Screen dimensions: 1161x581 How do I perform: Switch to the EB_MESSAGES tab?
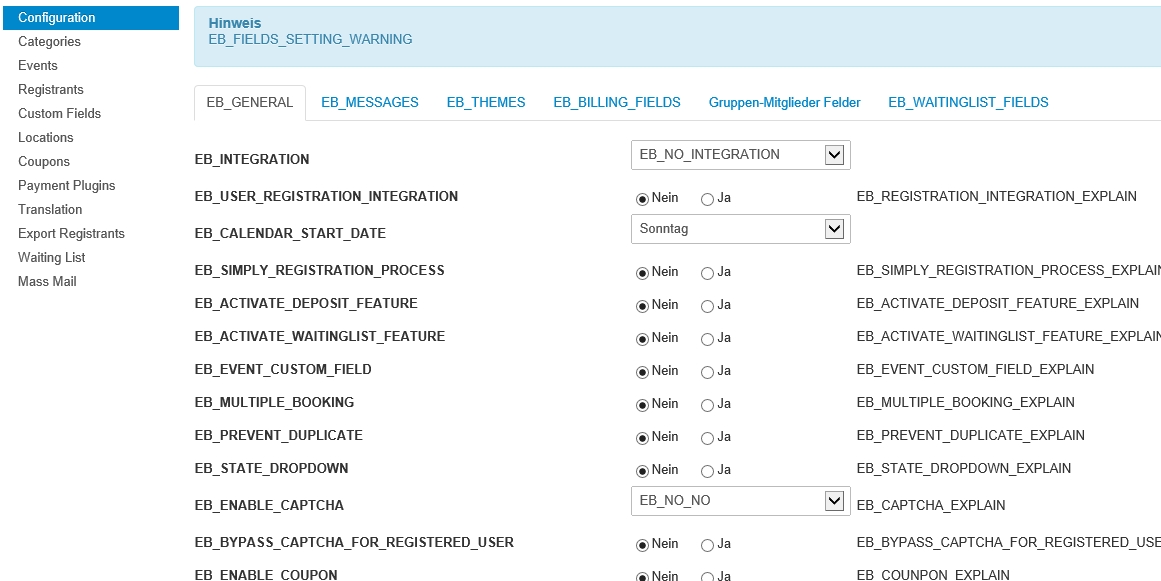(370, 102)
